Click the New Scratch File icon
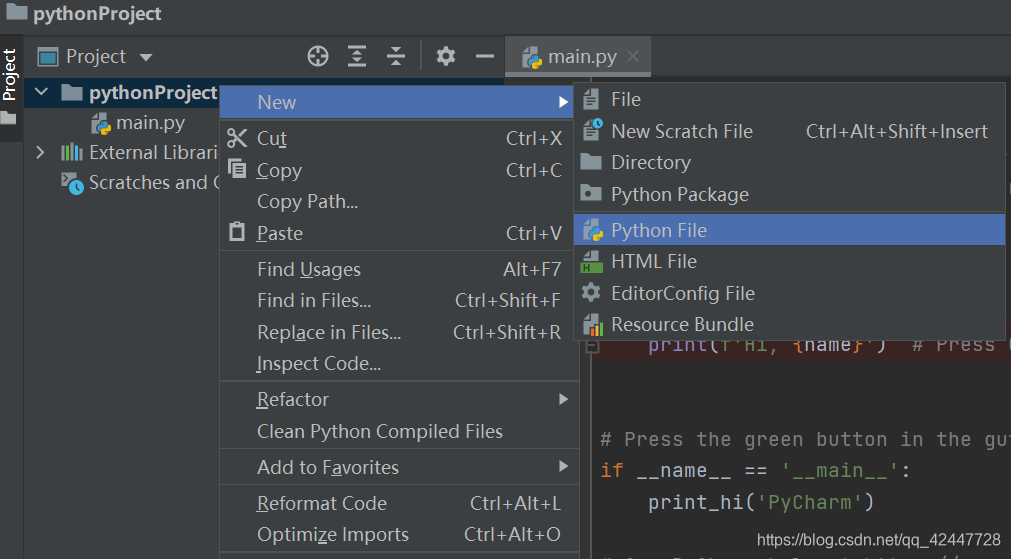The image size is (1011, 559). [592, 130]
